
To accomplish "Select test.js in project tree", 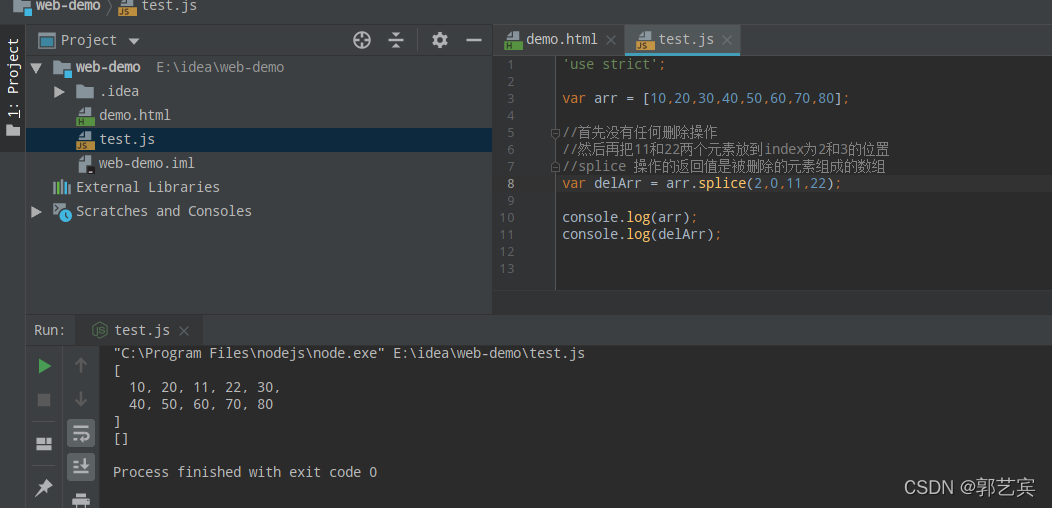I will 126,140.
